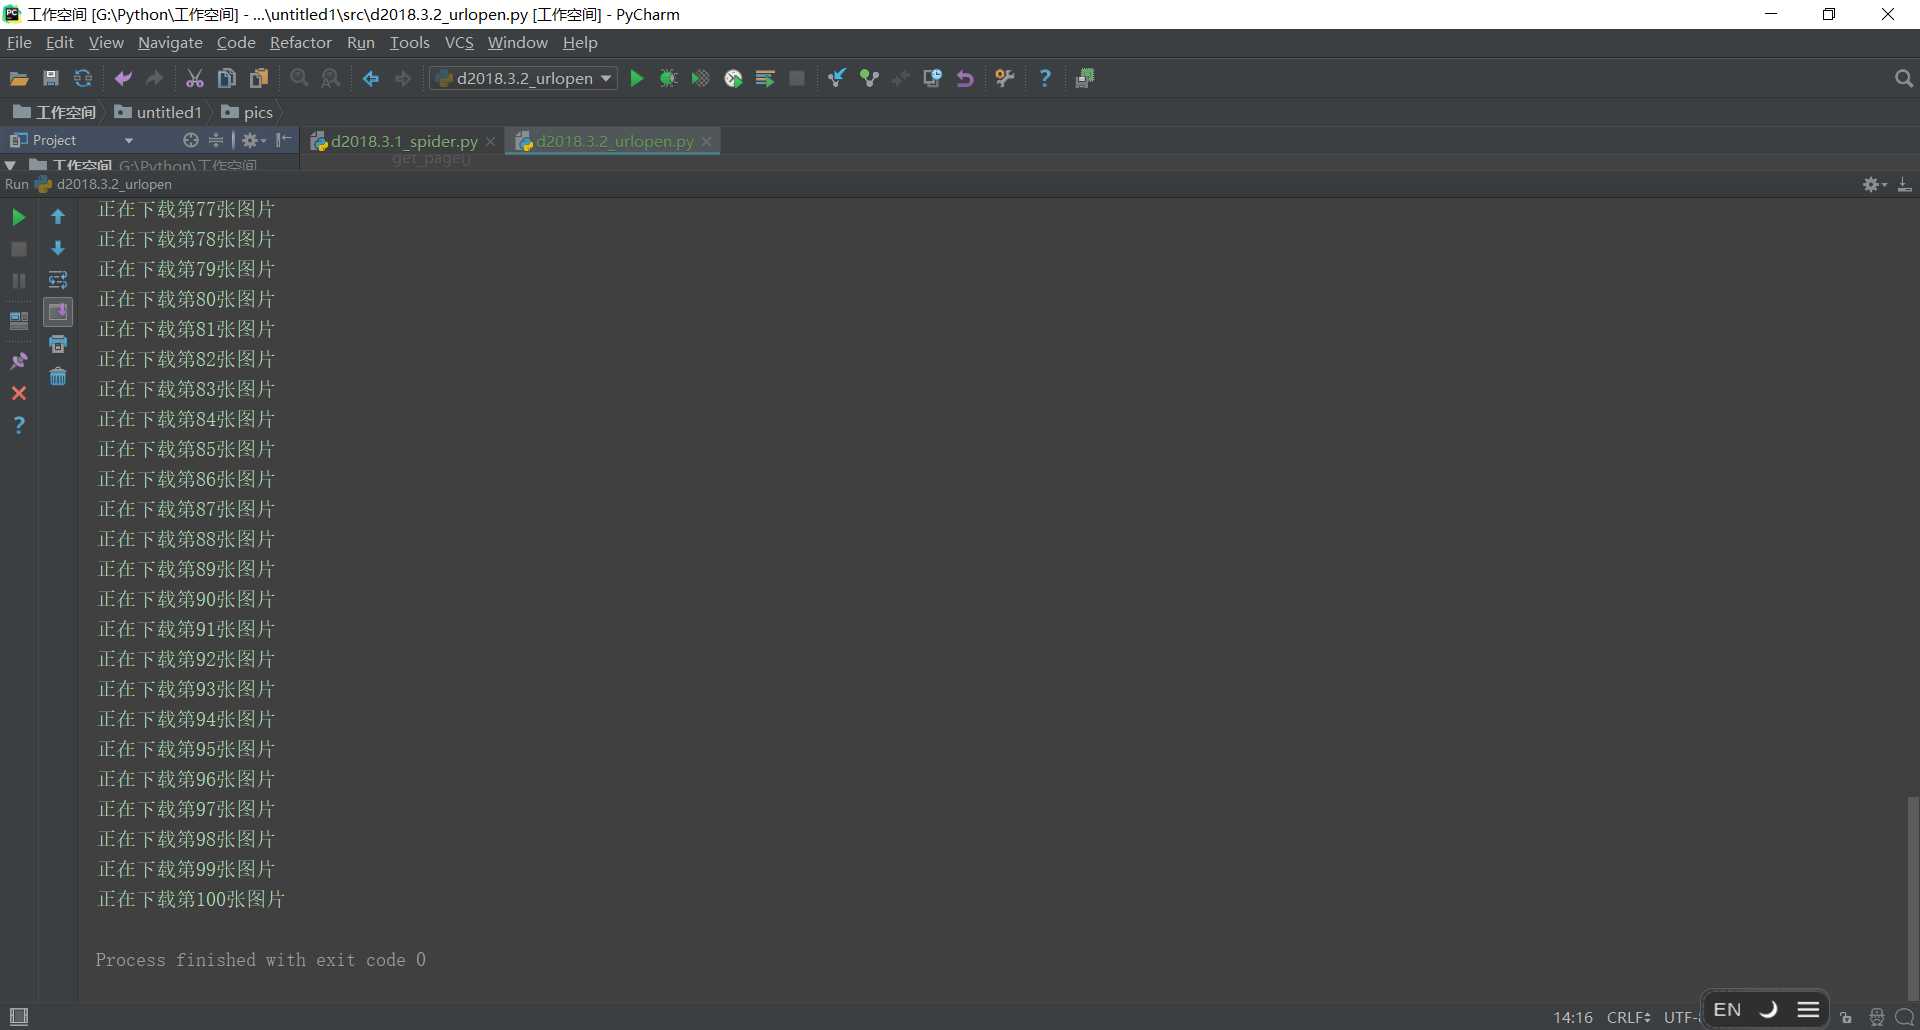Click the caret position 14:16 in status bar

click(1573, 1017)
